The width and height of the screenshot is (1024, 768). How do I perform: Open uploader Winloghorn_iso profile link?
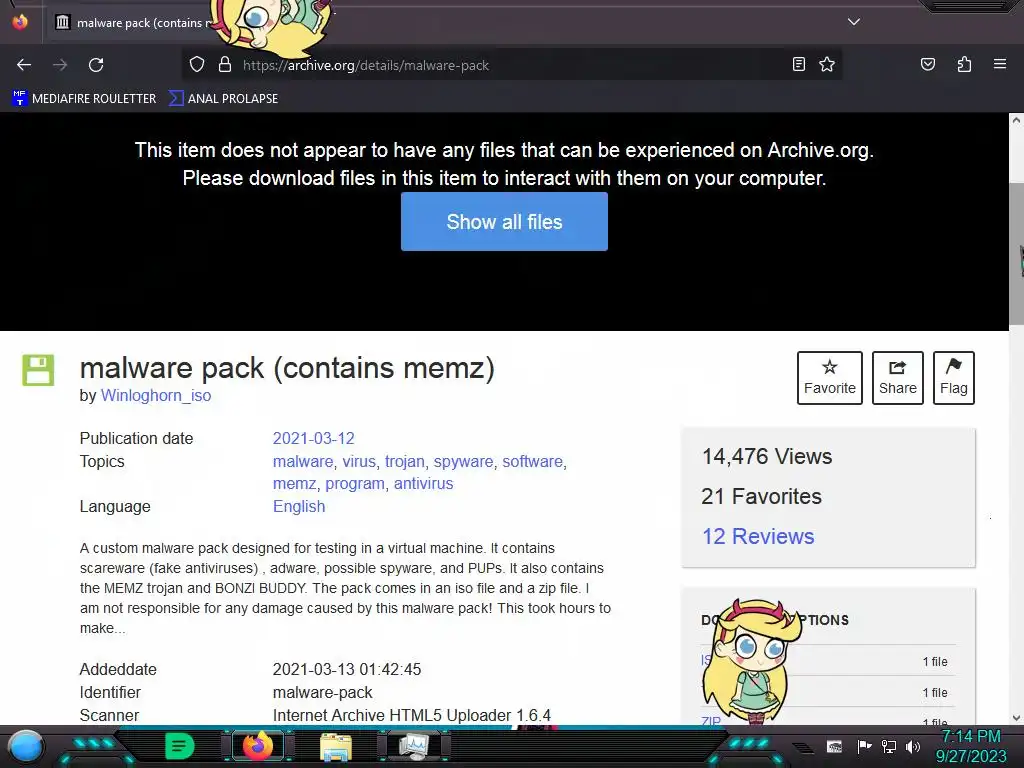155,395
